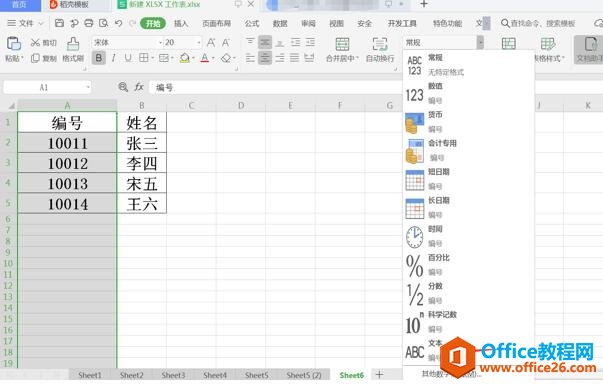
Task: Activate the 格式刷 format painter
Action: (x=73, y=49)
